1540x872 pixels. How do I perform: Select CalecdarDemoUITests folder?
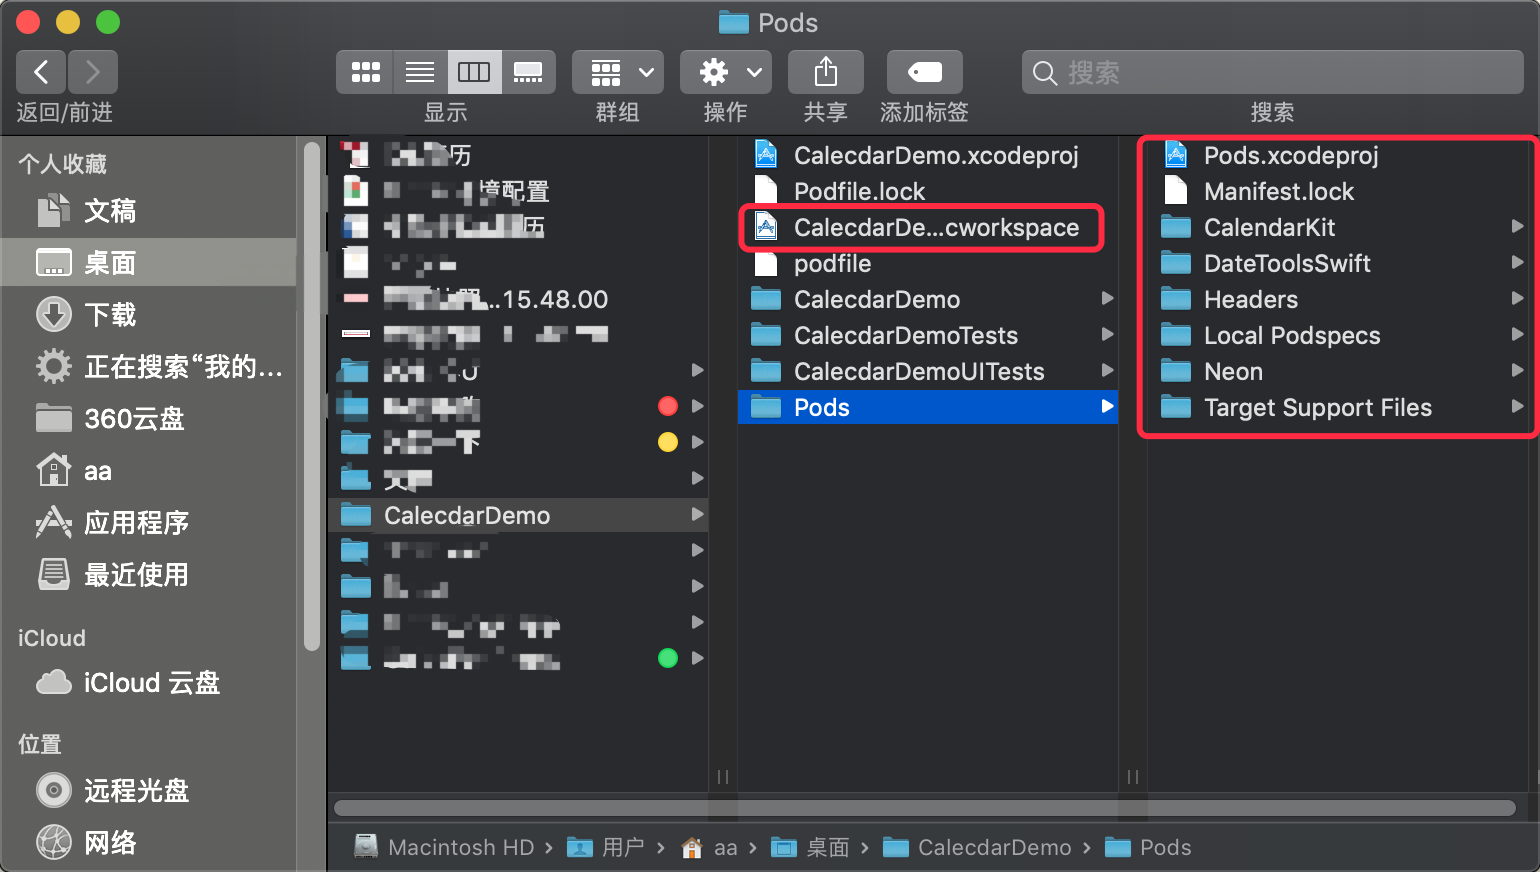pos(927,371)
